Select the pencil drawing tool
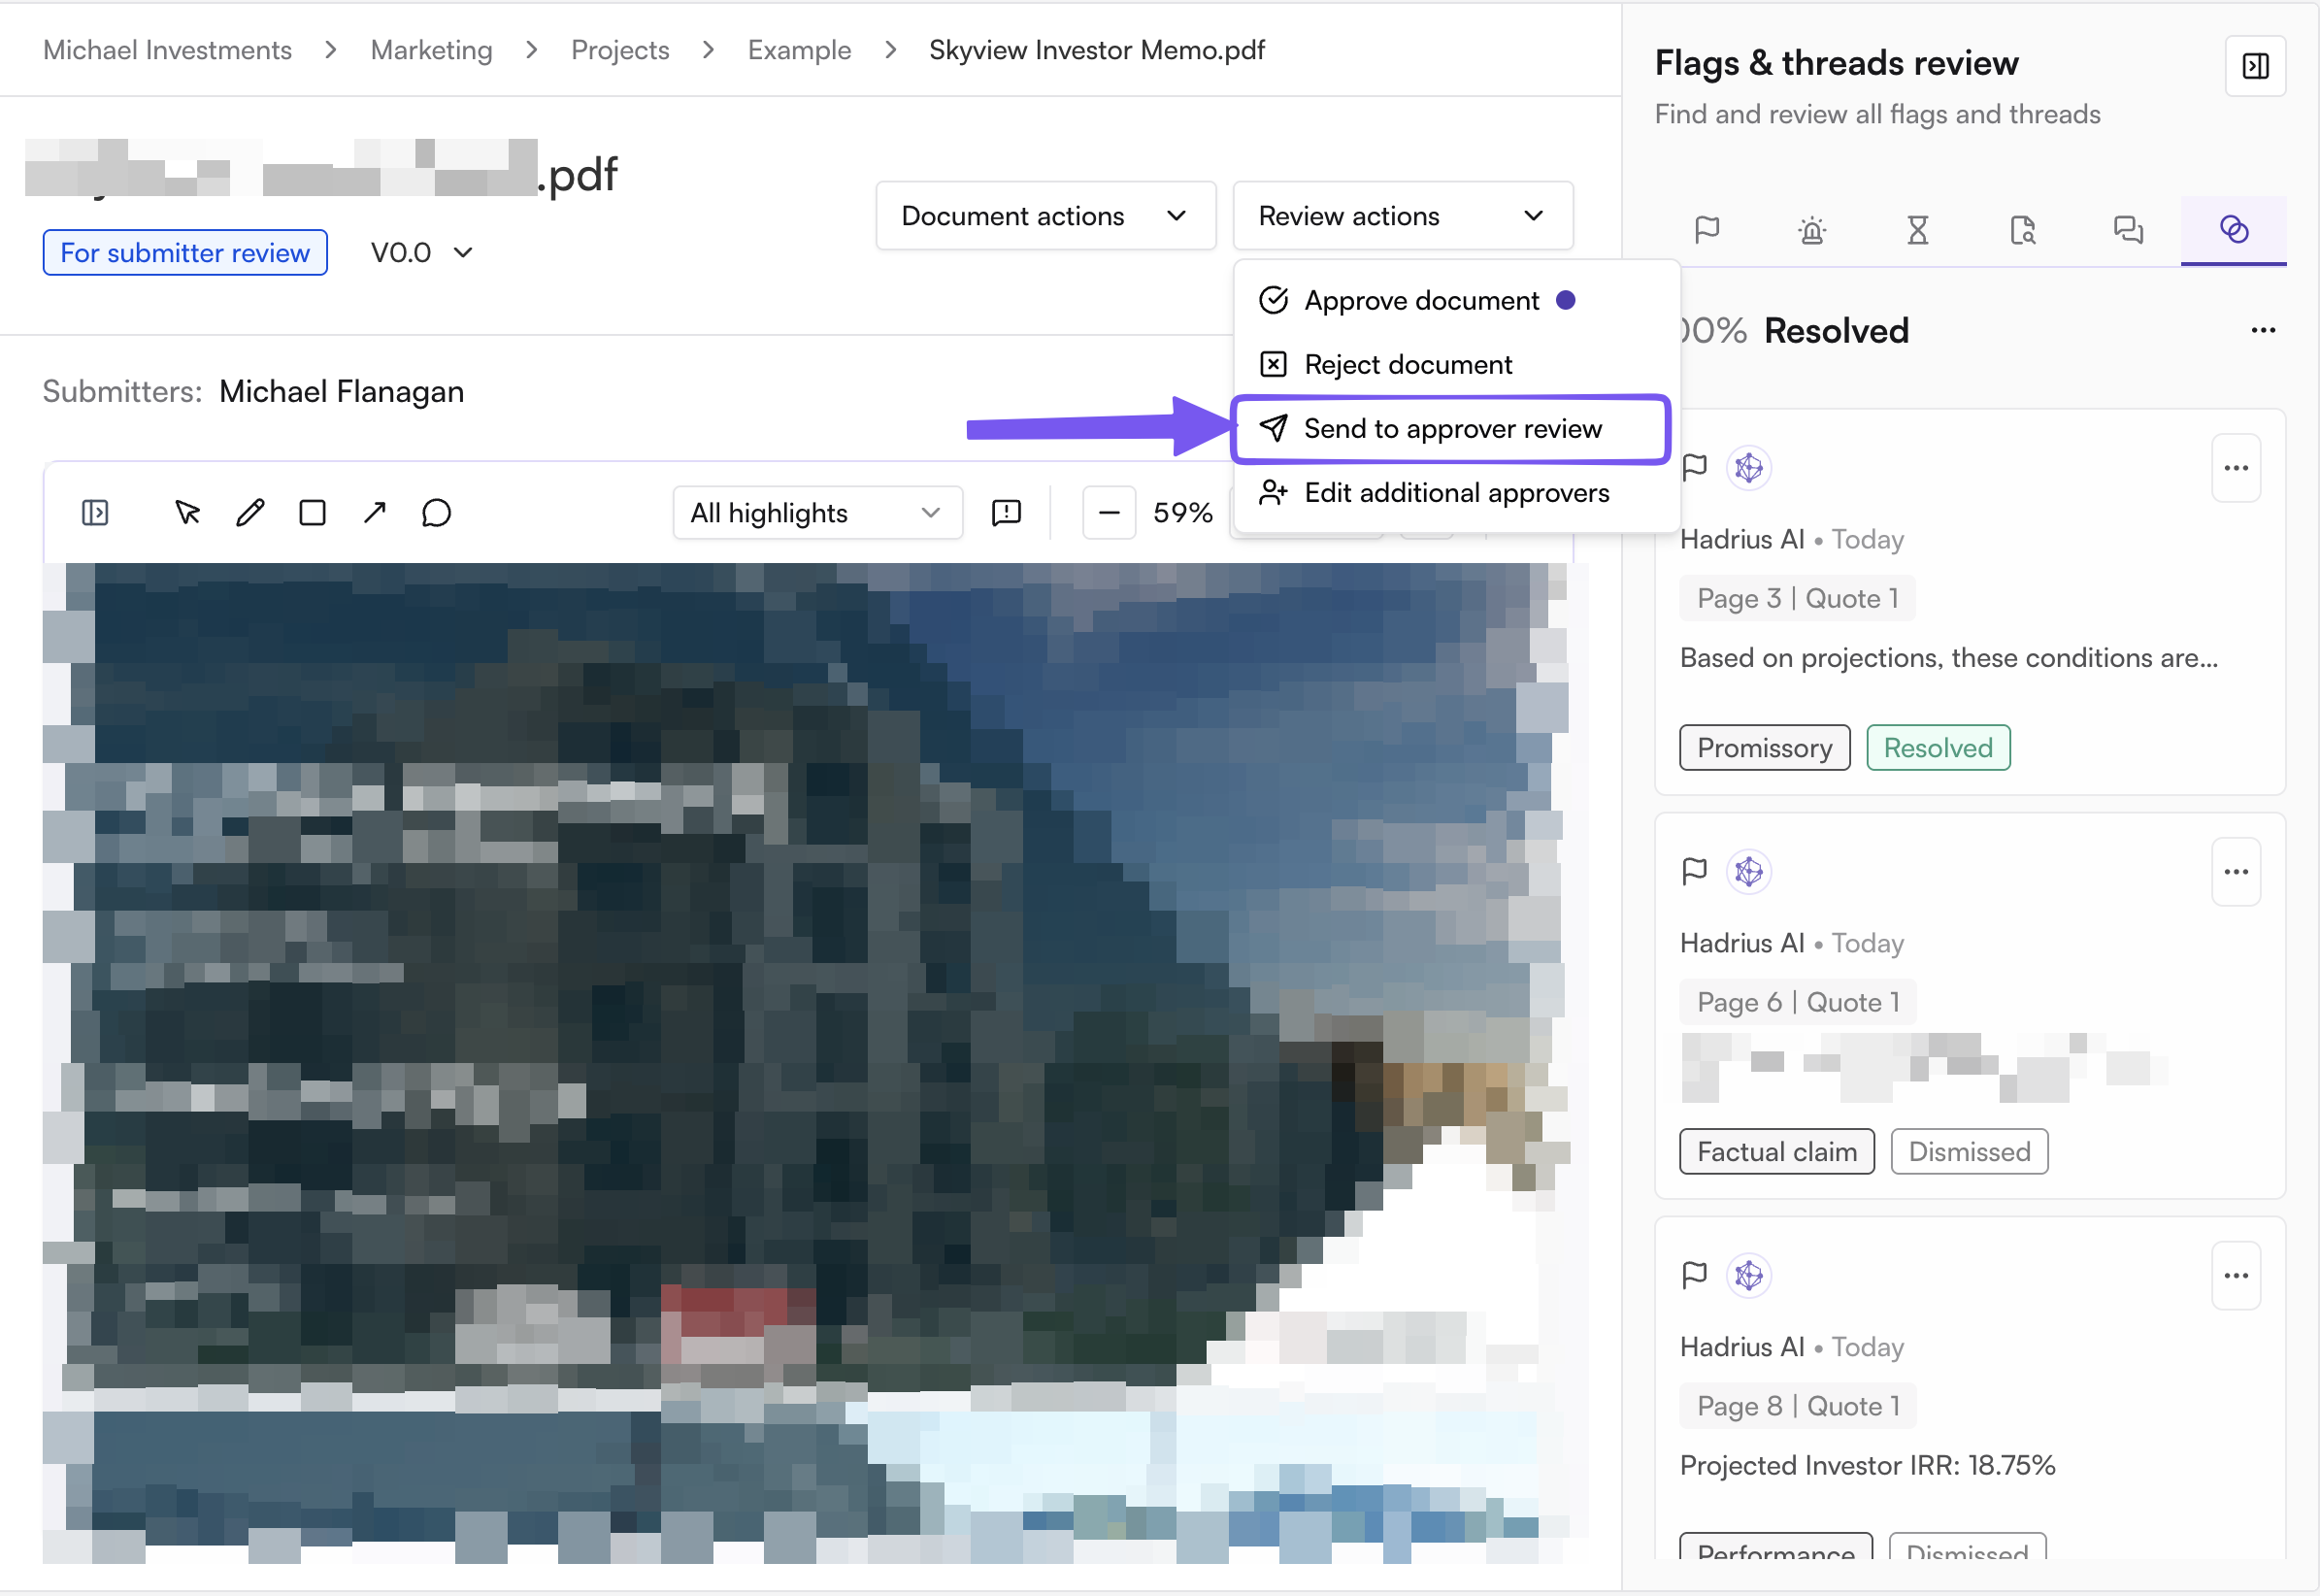This screenshot has height=1596, width=2320. point(250,513)
